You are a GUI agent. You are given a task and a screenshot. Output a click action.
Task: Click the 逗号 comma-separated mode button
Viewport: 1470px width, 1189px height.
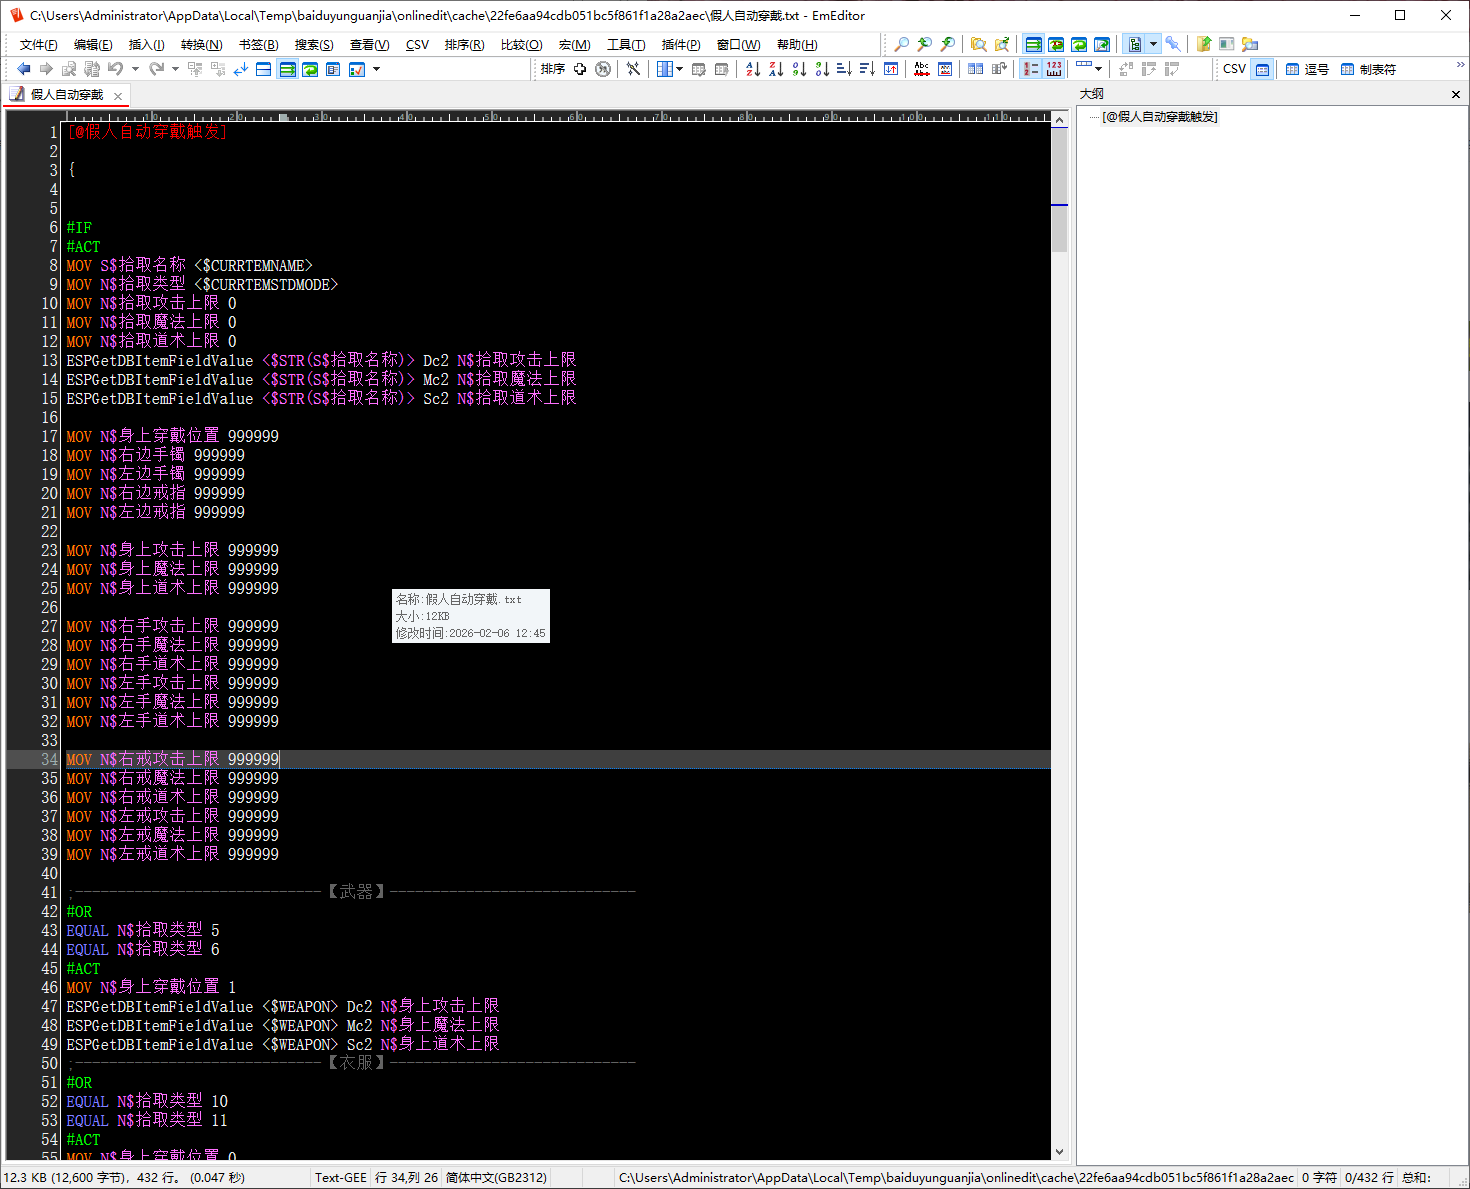pos(1307,69)
